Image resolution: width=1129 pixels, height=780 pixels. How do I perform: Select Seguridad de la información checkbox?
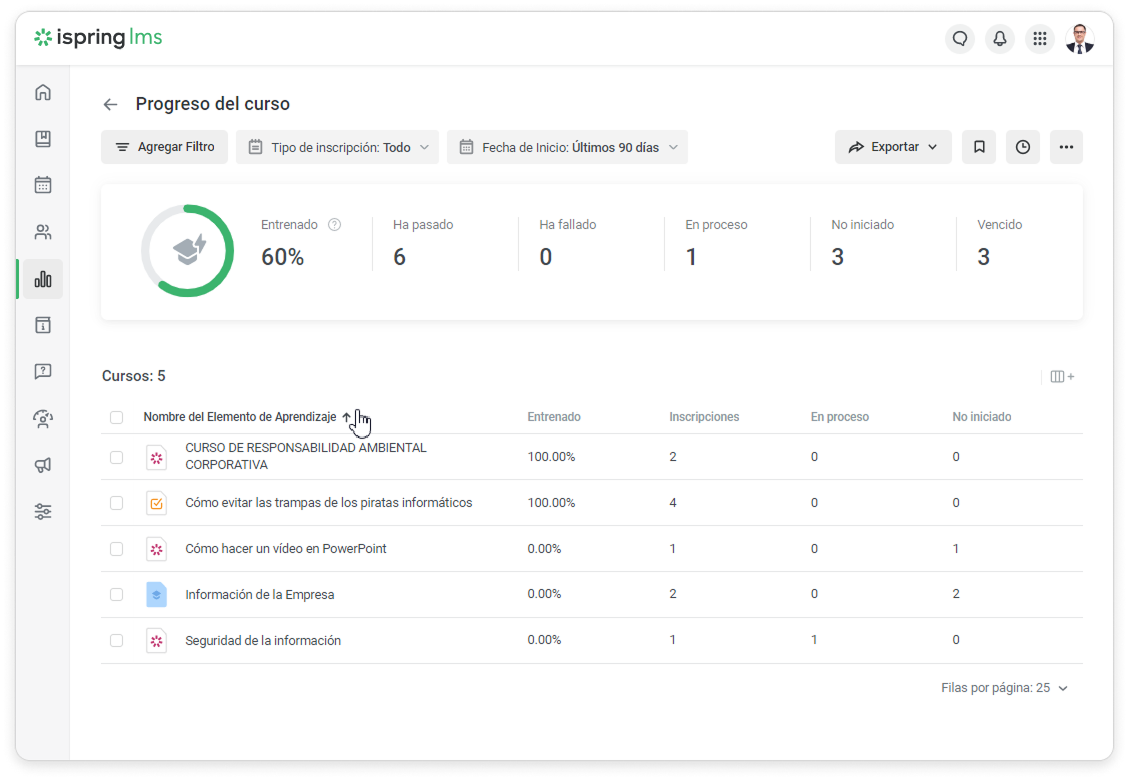pyautogui.click(x=117, y=641)
